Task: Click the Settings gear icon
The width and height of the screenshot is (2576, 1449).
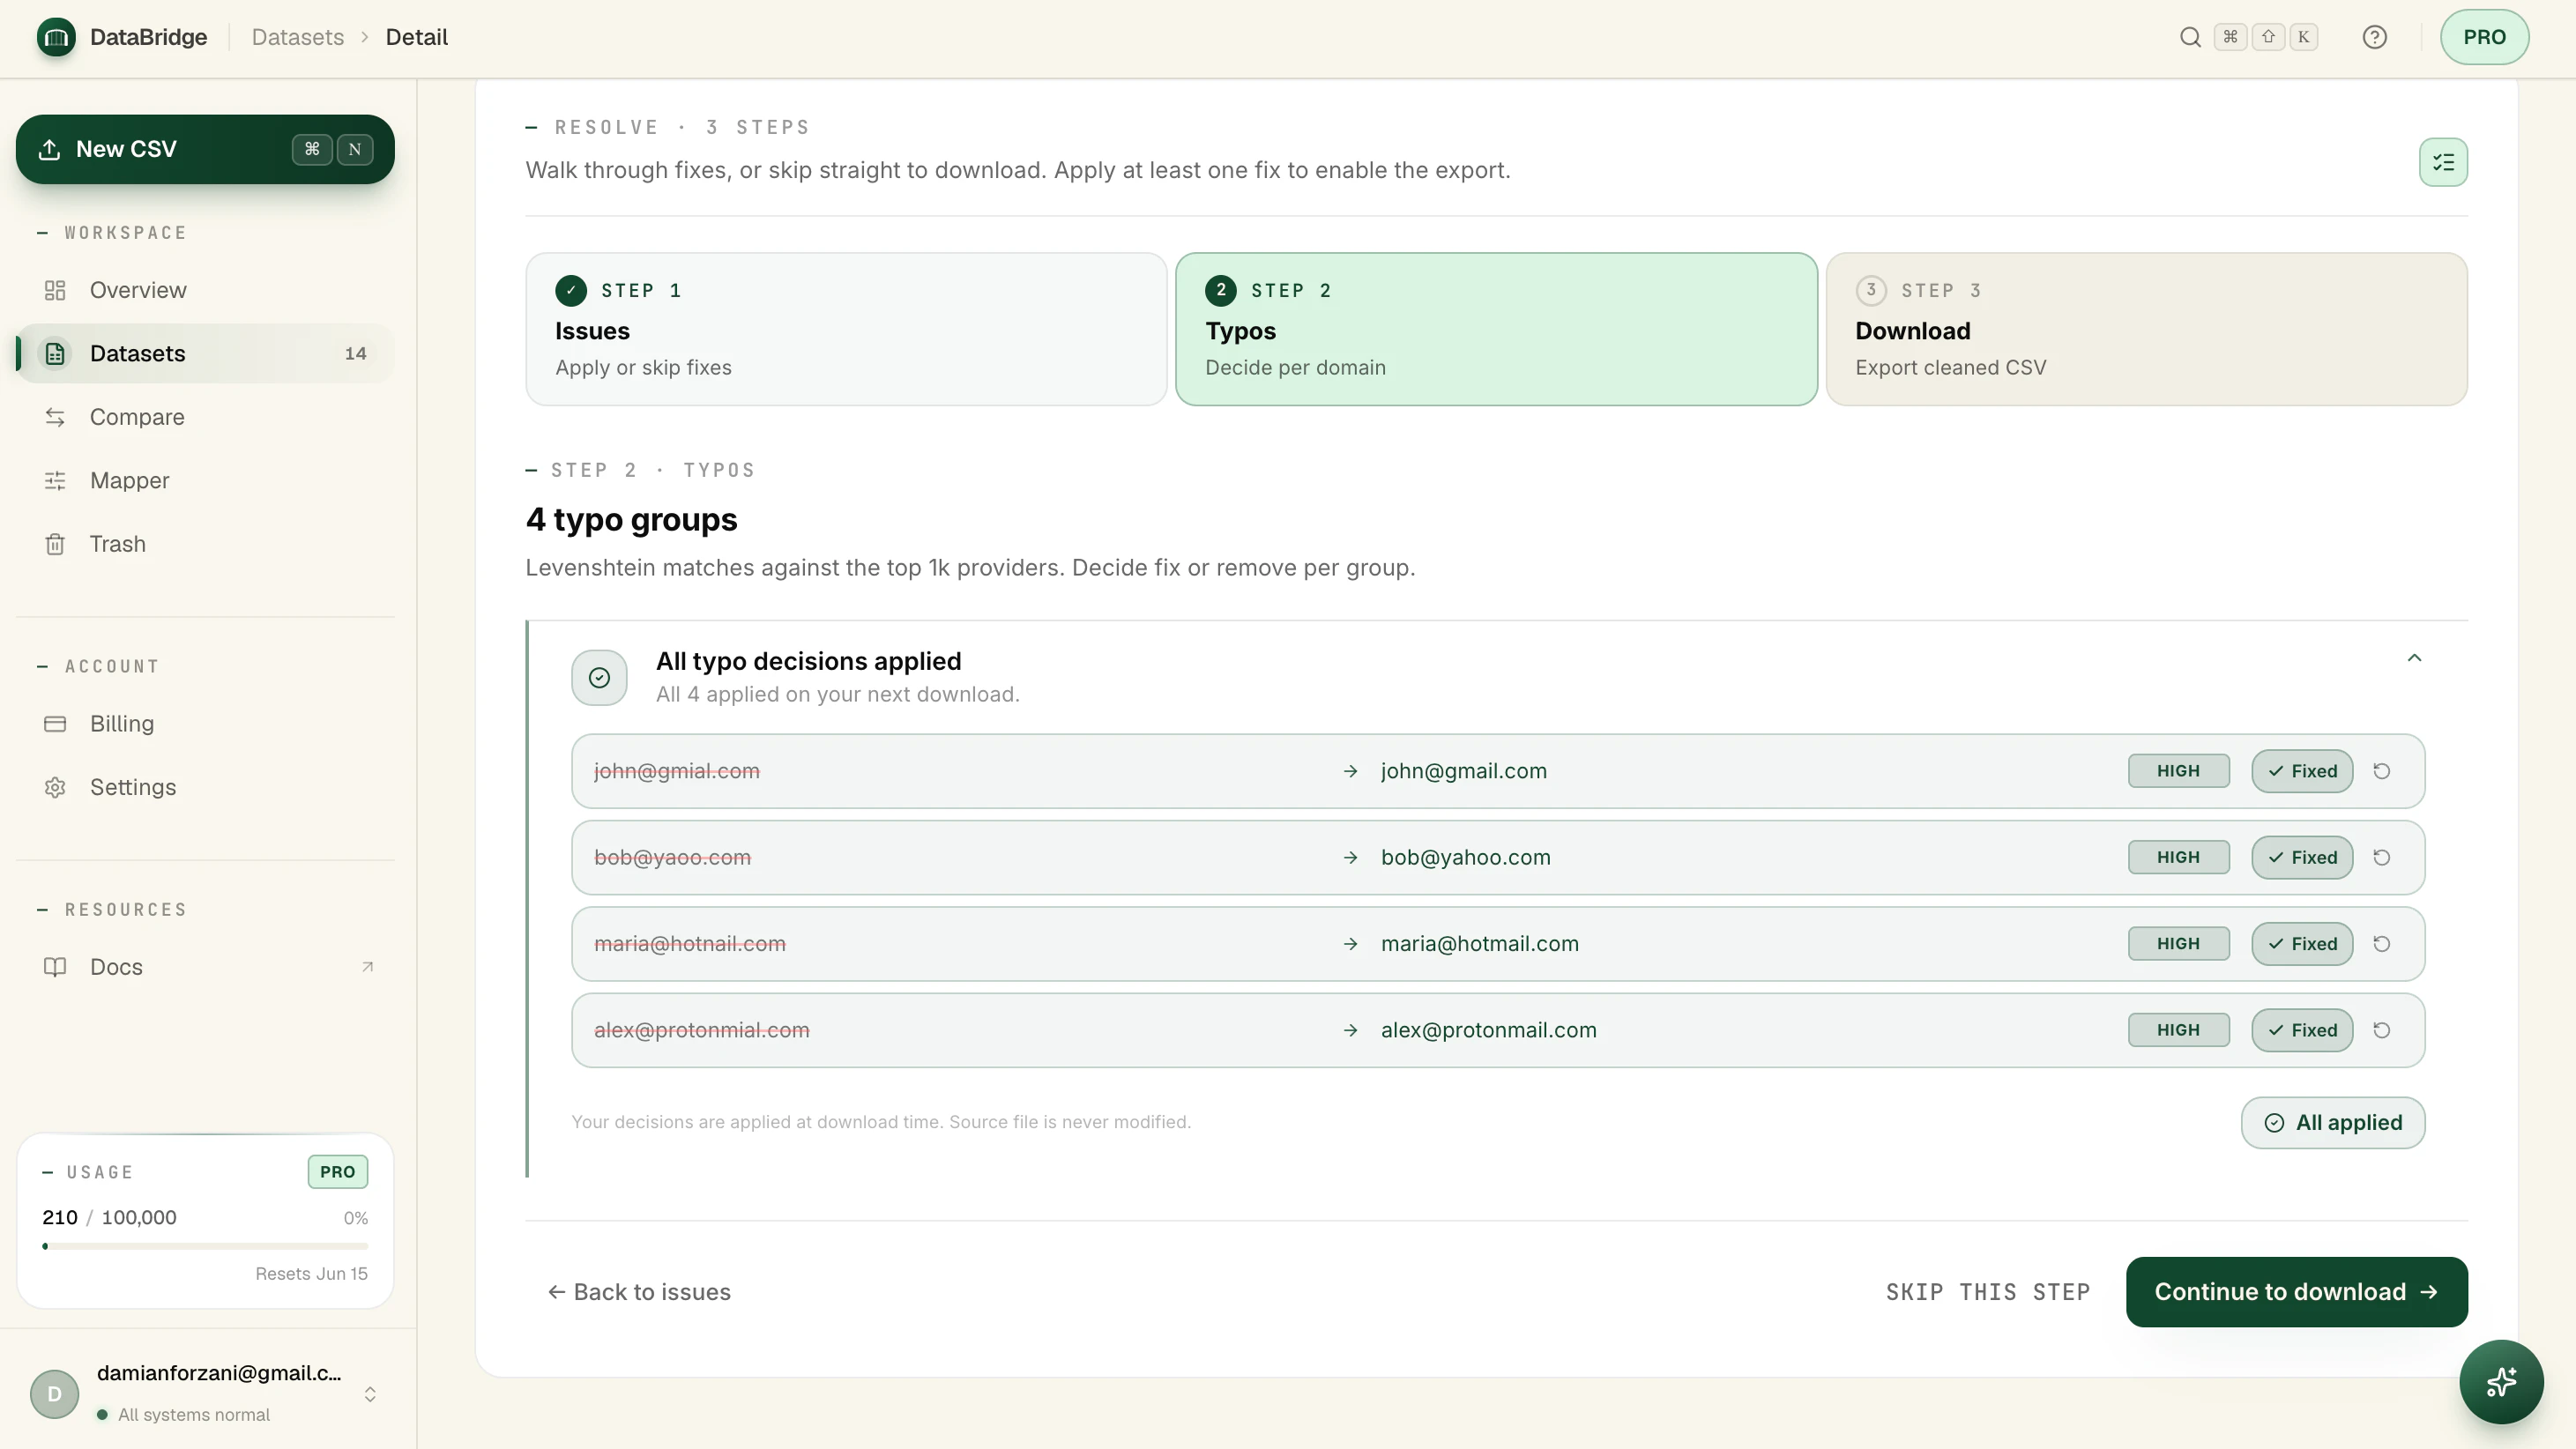Action: 55,787
